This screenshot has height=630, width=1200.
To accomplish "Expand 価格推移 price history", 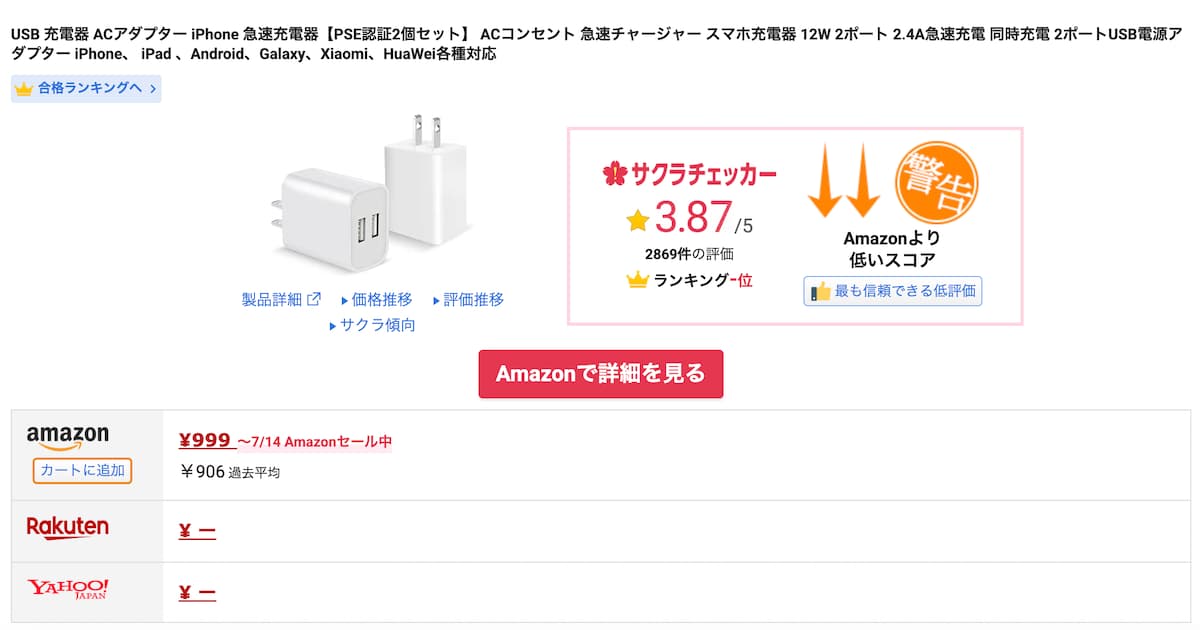I will tap(376, 299).
